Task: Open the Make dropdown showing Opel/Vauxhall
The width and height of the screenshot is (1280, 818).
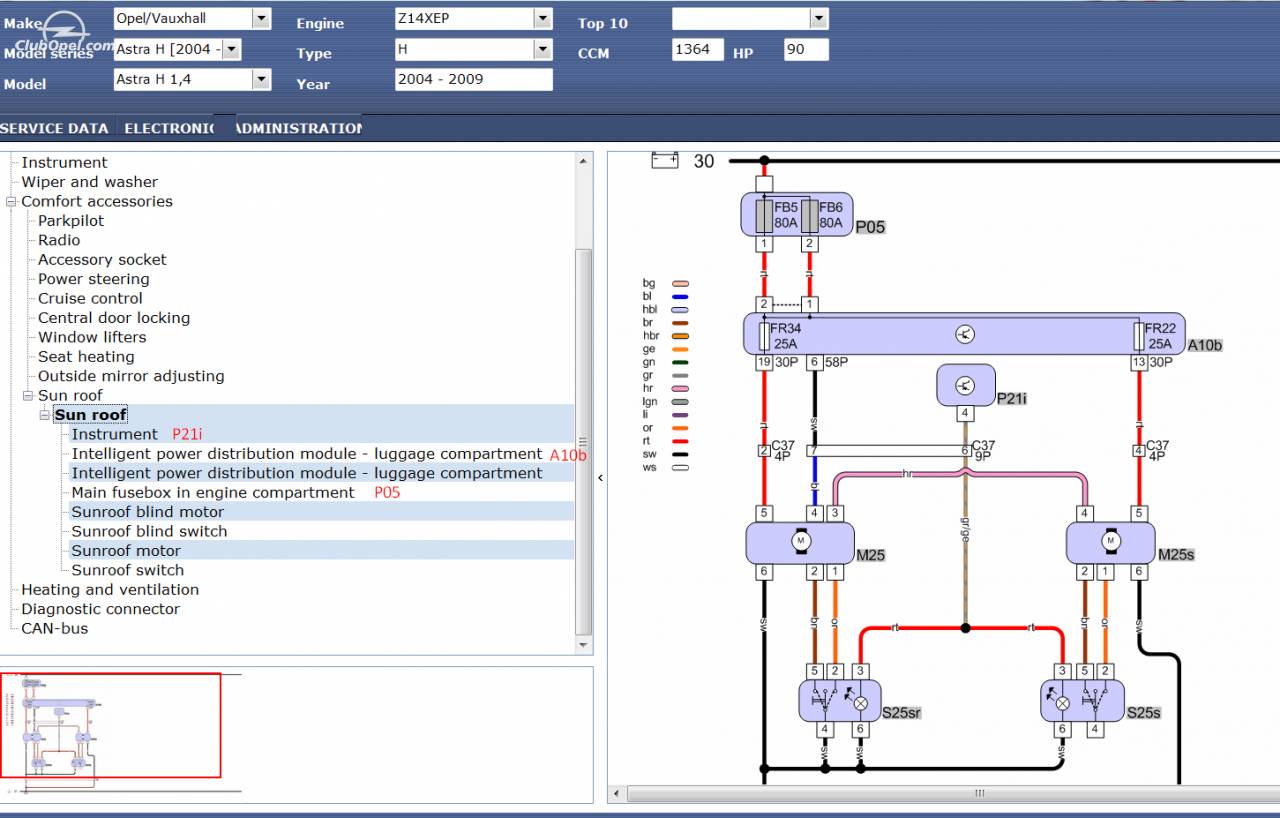Action: pyautogui.click(x=261, y=18)
